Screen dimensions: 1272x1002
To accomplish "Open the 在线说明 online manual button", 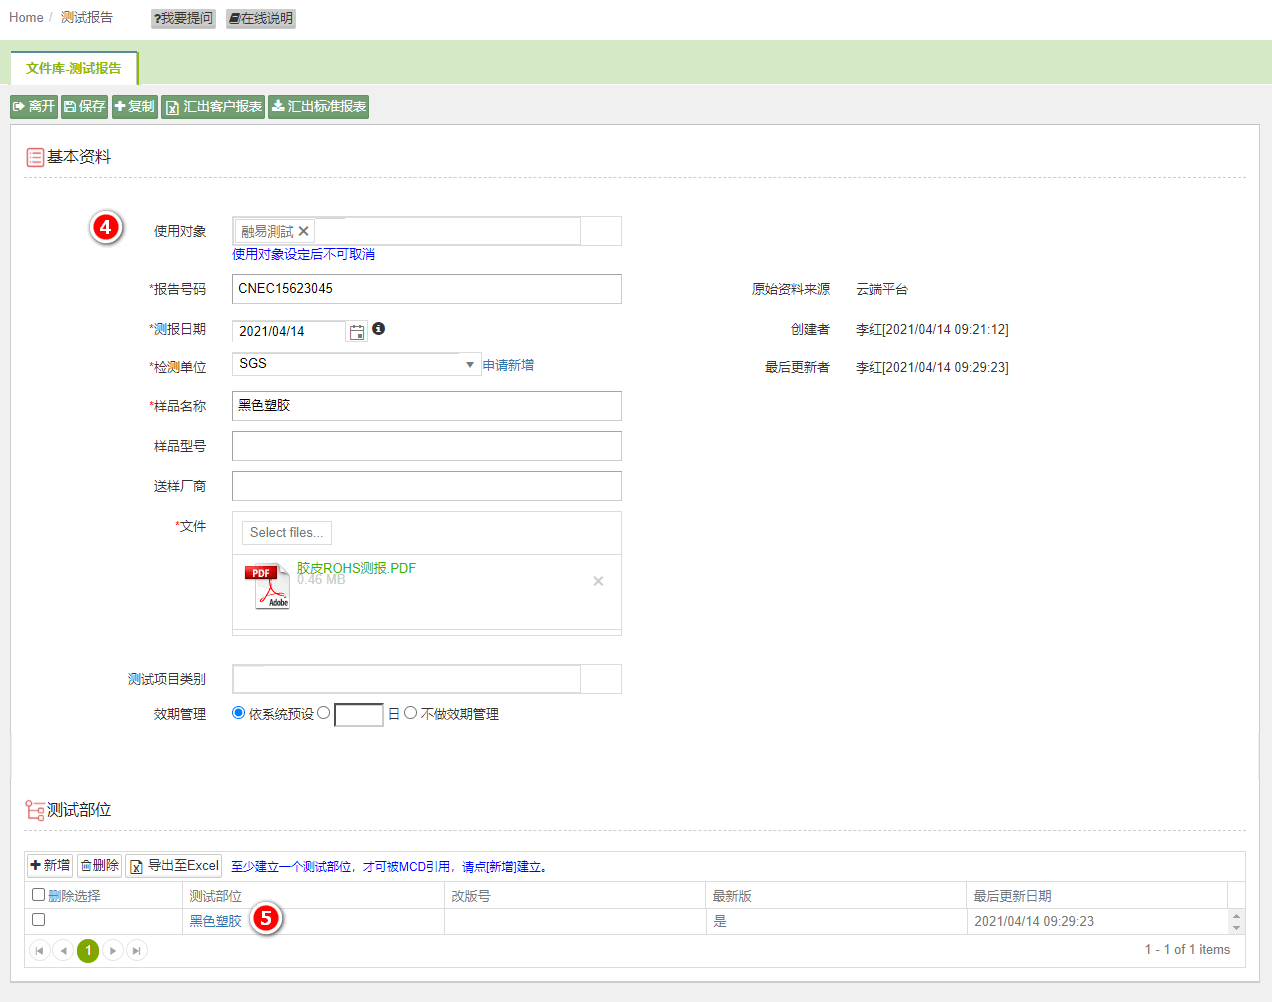I will 261,18.
